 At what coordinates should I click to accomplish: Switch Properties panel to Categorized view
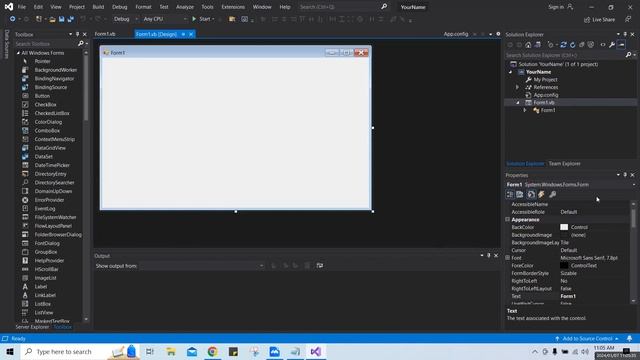pyautogui.click(x=510, y=194)
